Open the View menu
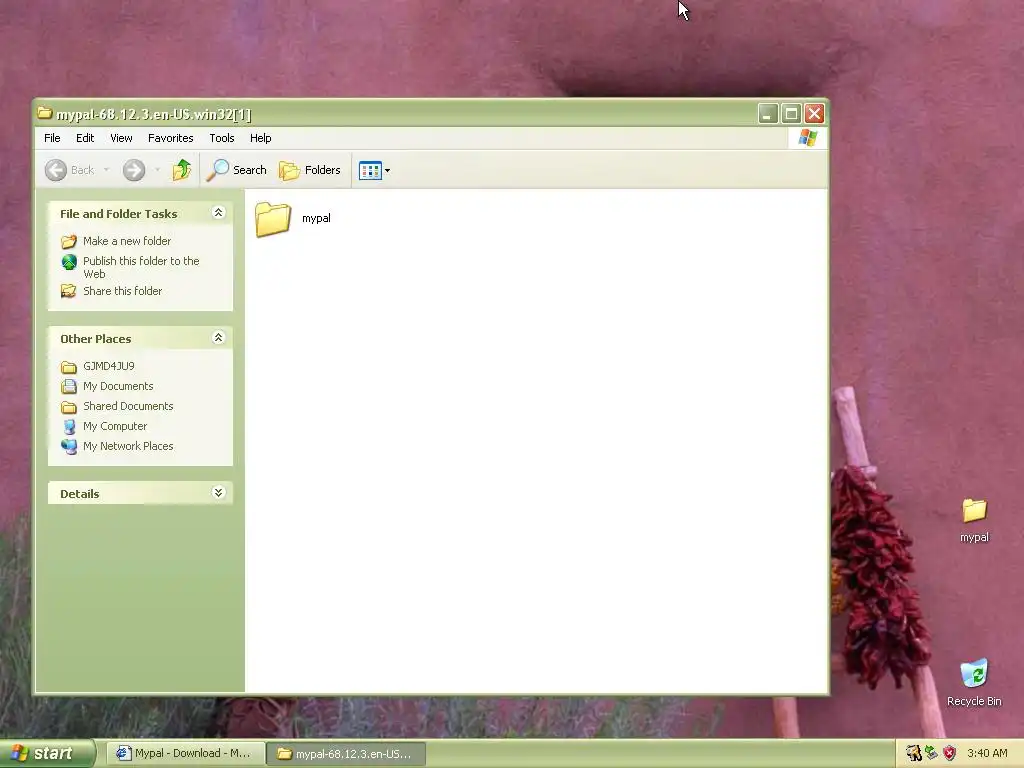The image size is (1024, 768). [121, 138]
